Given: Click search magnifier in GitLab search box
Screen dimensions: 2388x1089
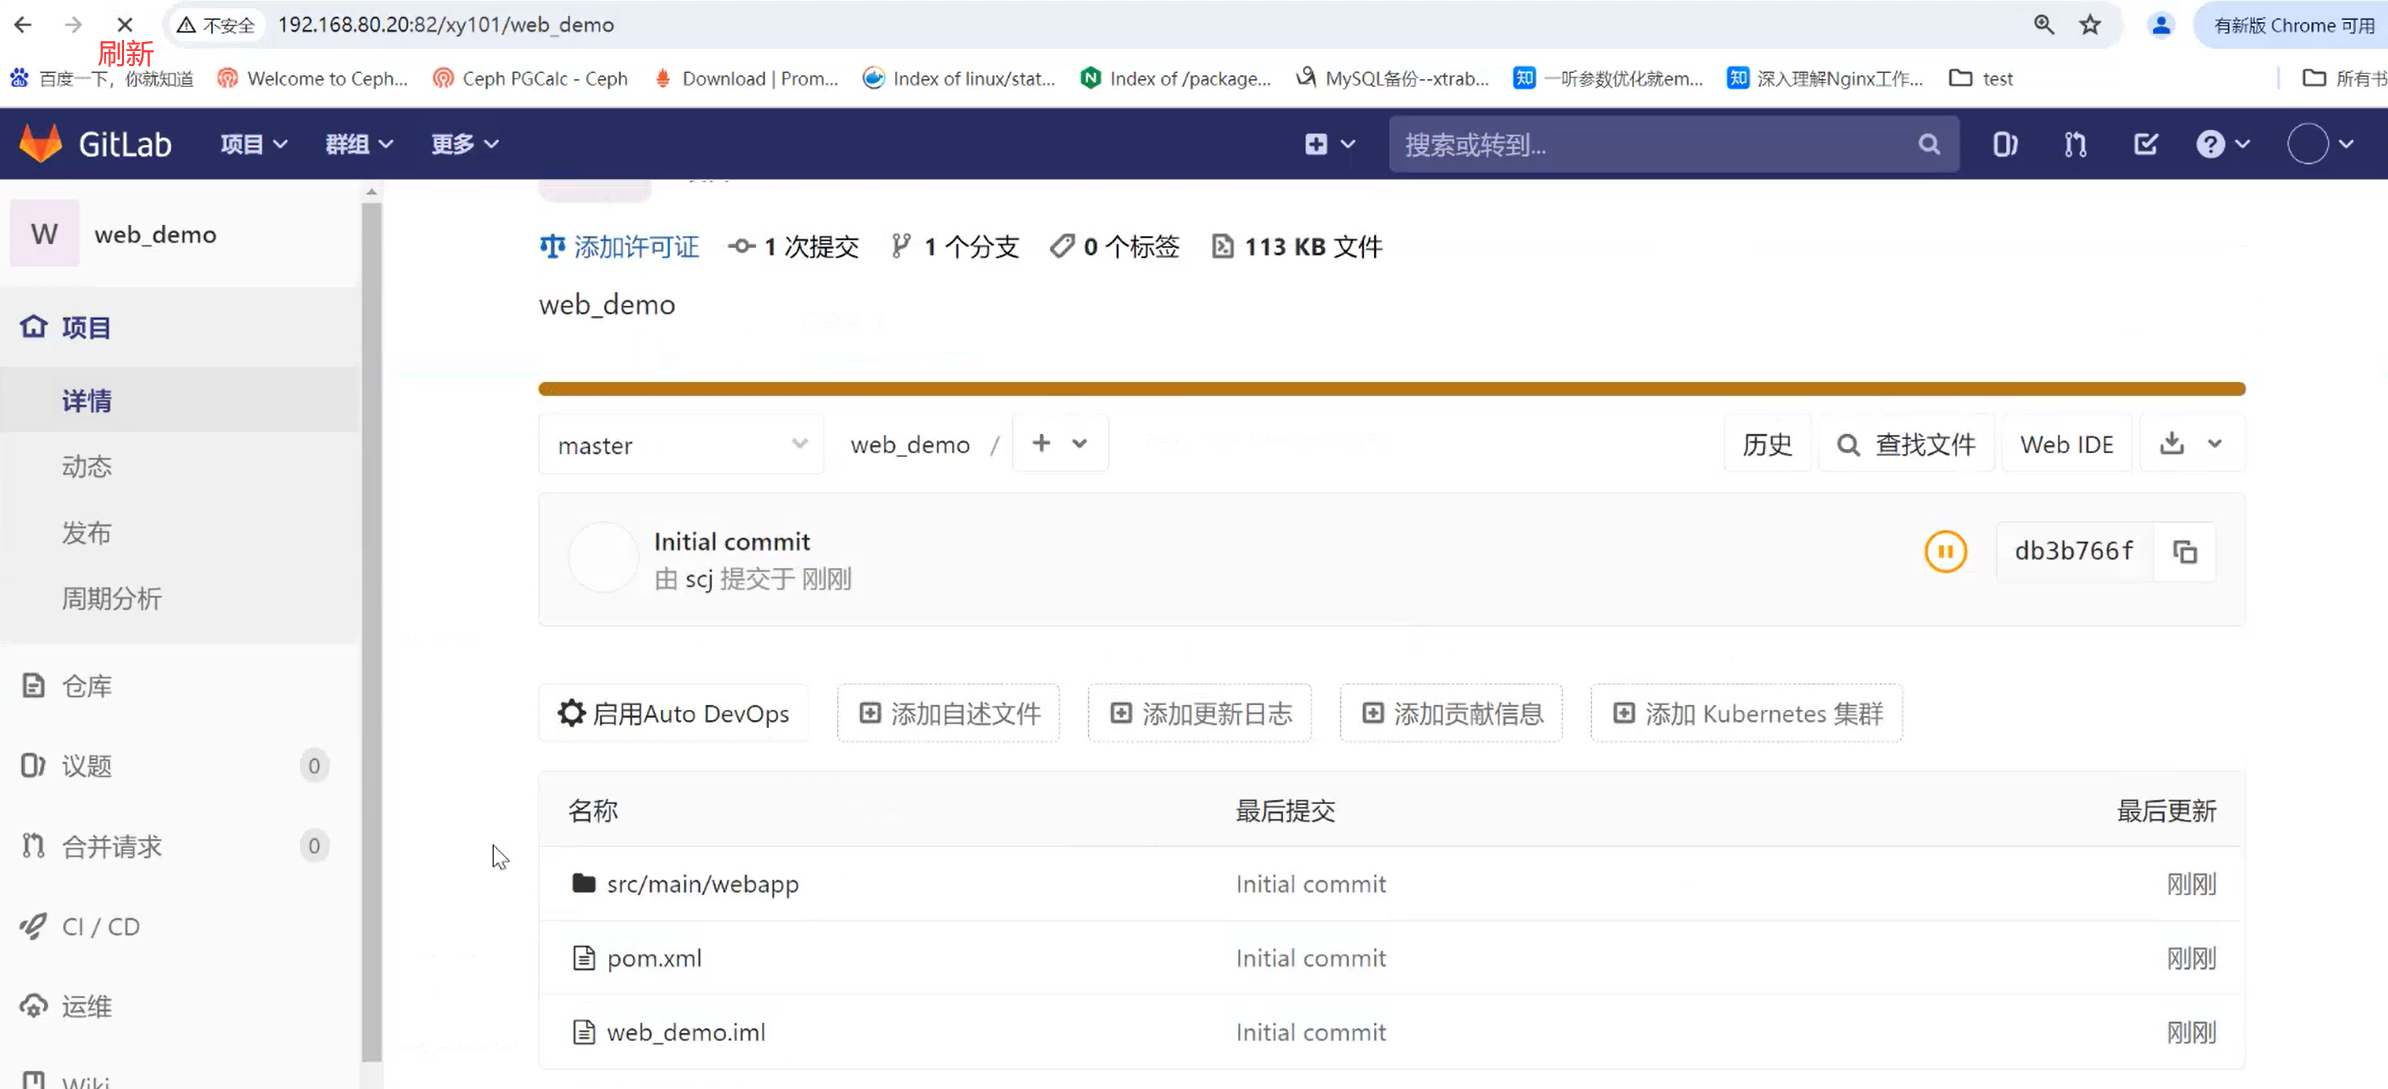Looking at the screenshot, I should click(1929, 145).
